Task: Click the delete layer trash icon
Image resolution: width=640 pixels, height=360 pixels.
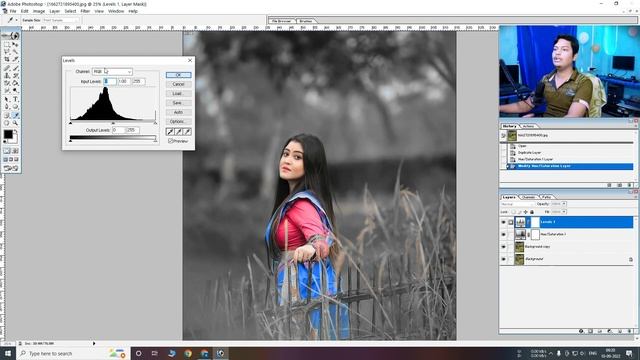Action: pos(629,331)
